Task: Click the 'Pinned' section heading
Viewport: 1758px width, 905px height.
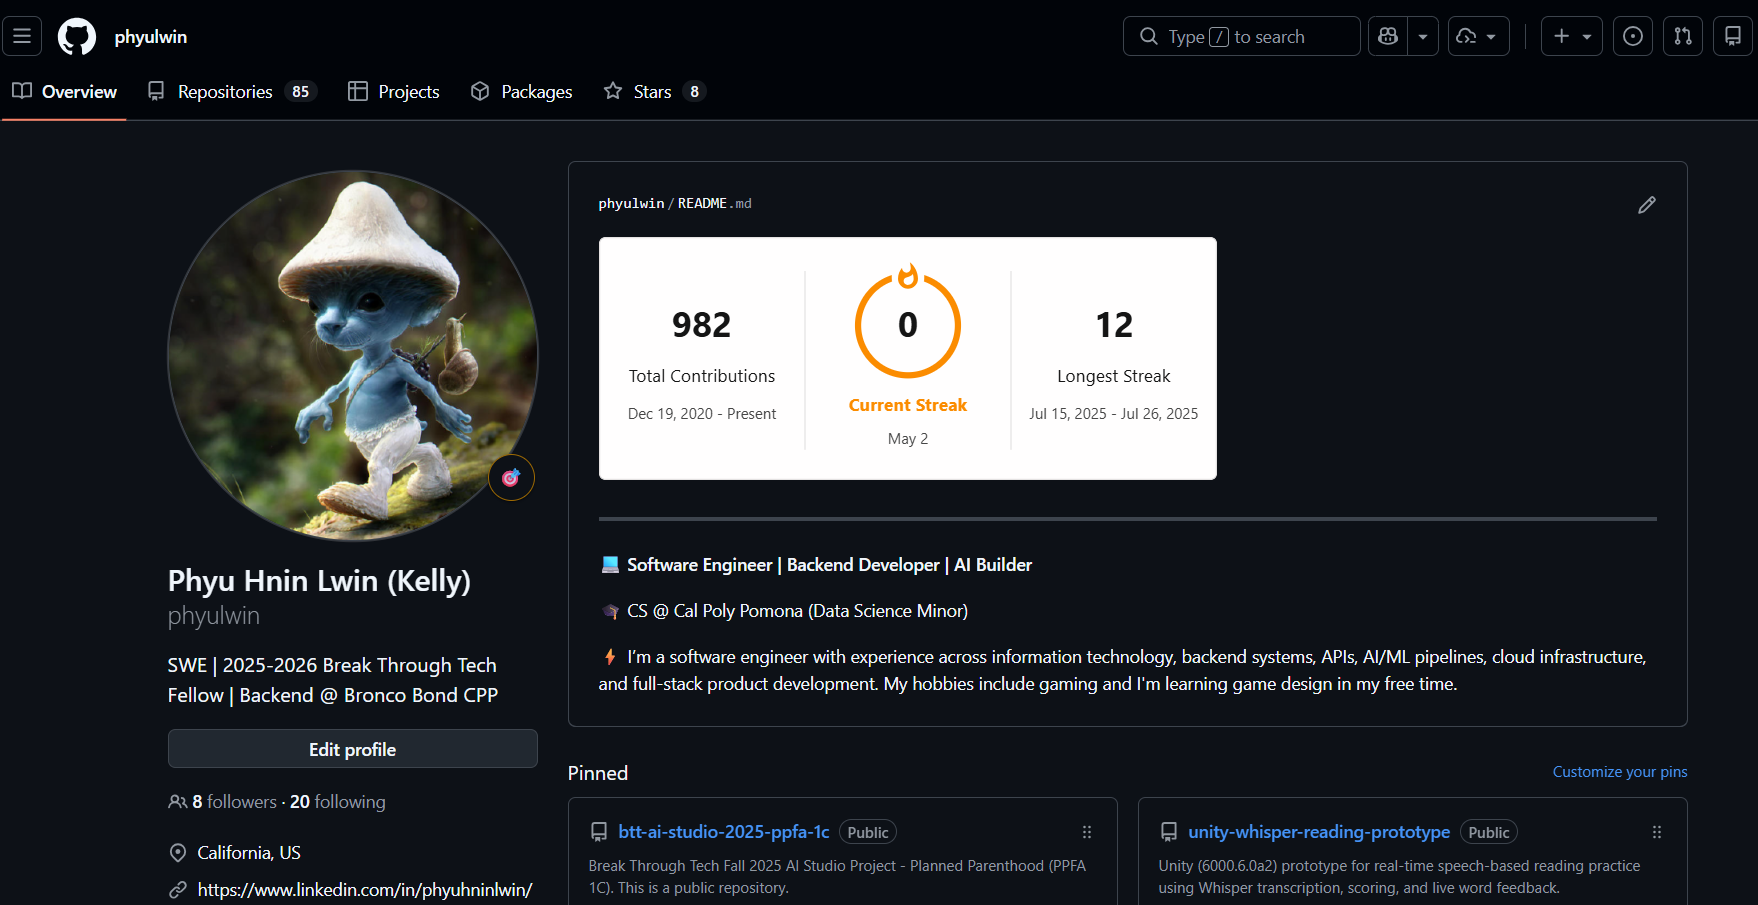Action: coord(598,773)
